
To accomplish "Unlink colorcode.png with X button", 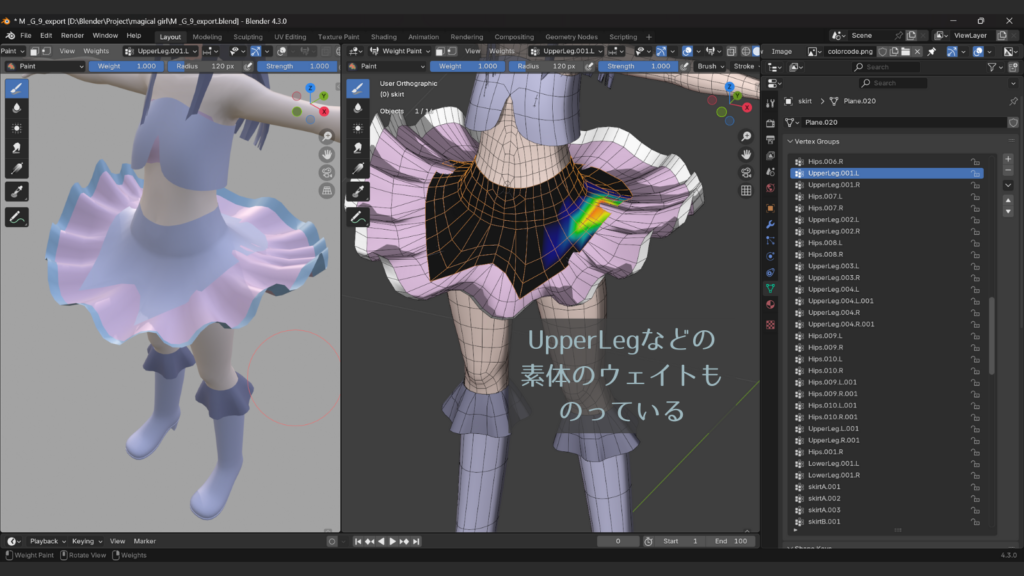I will pos(917,51).
